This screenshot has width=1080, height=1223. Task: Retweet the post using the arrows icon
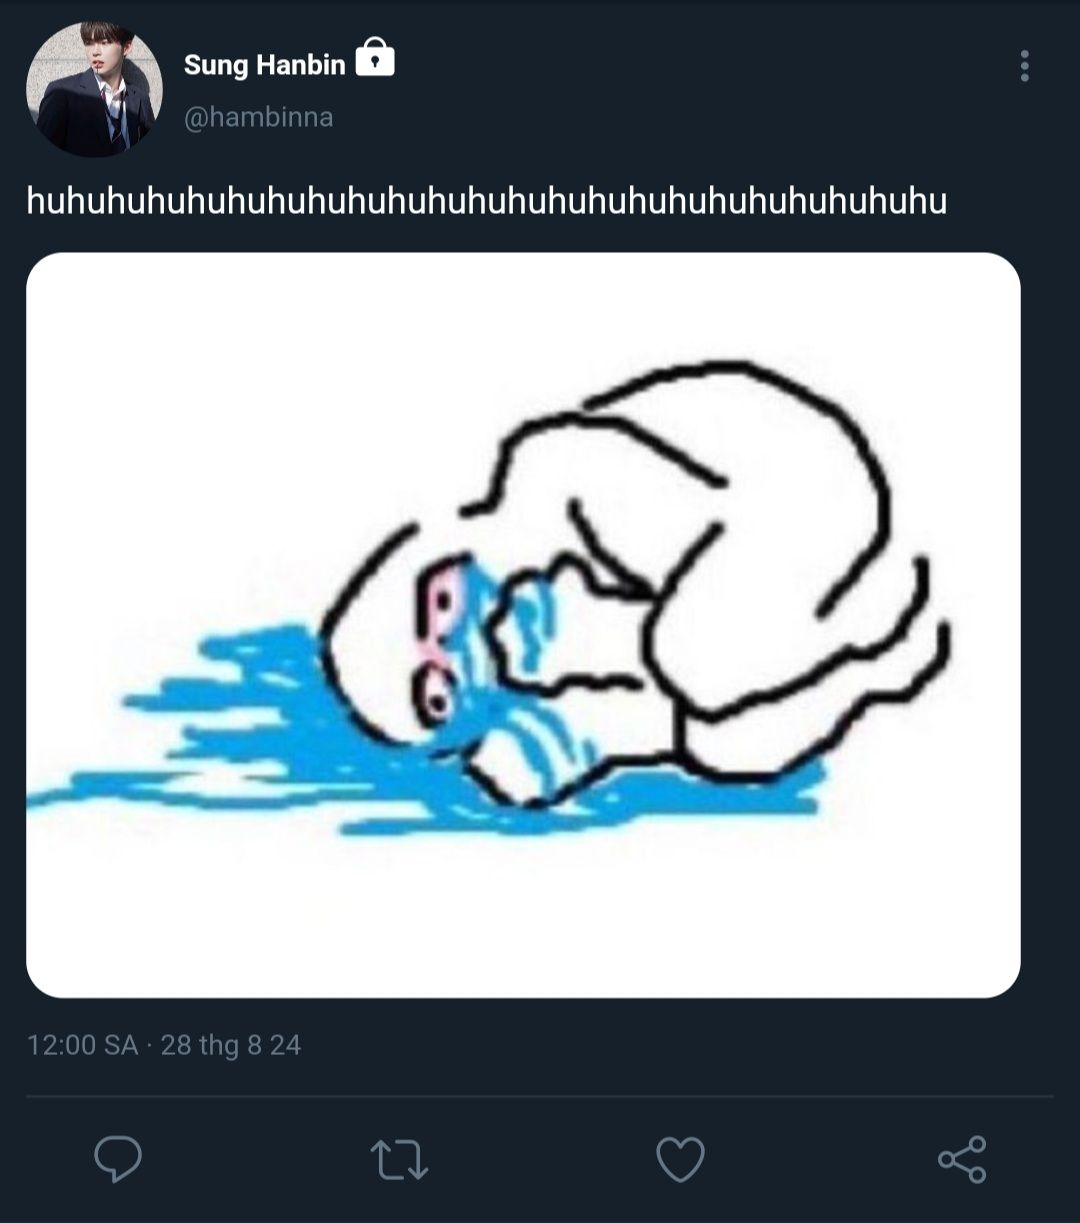pyautogui.click(x=399, y=1160)
